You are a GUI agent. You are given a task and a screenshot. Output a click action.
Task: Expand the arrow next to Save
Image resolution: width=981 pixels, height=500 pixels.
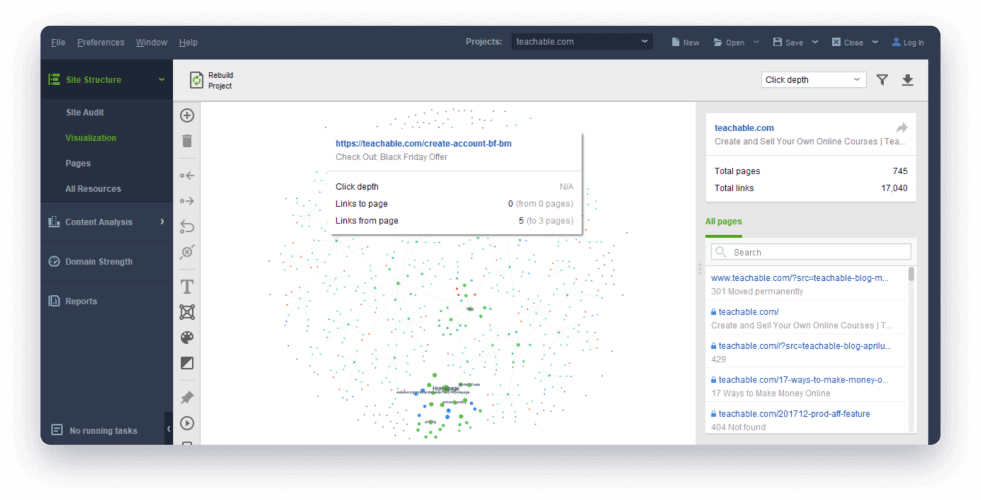815,42
